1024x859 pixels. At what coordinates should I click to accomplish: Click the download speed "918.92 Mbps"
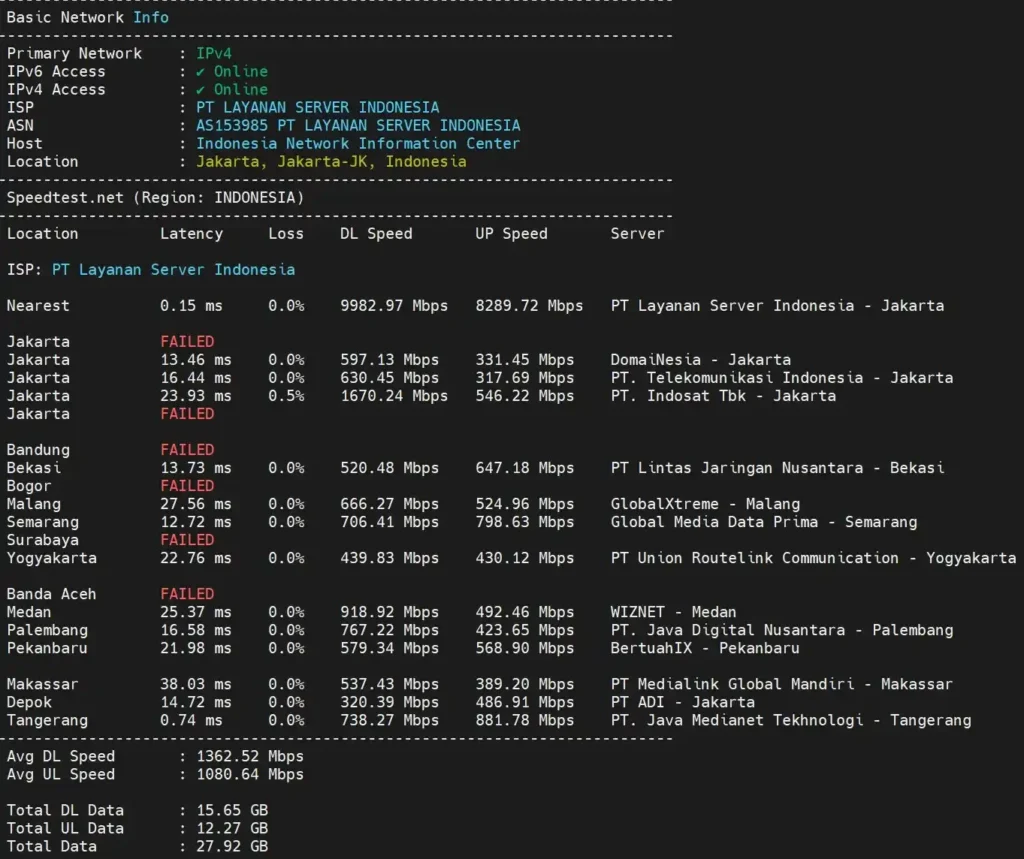pos(390,613)
